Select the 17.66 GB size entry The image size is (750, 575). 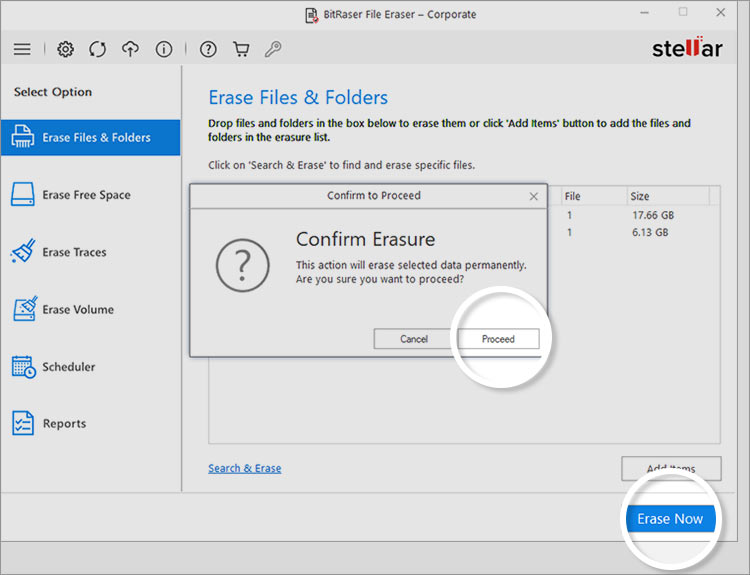click(653, 215)
